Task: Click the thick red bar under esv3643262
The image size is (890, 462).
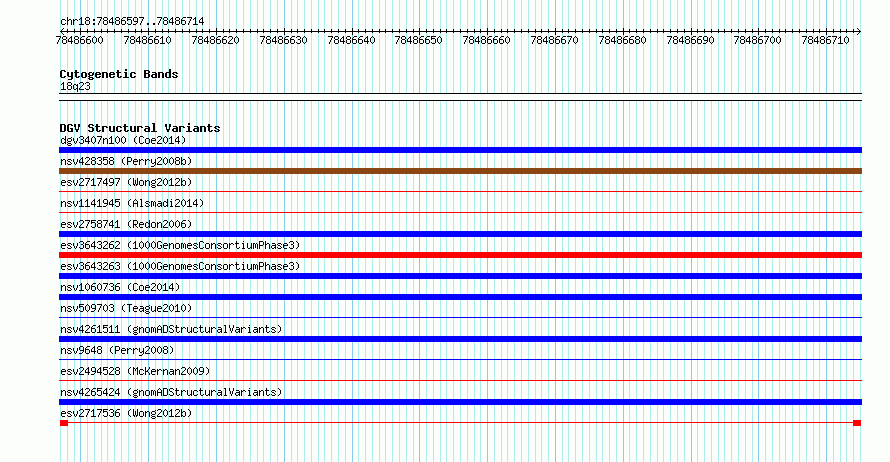Action: click(x=460, y=255)
